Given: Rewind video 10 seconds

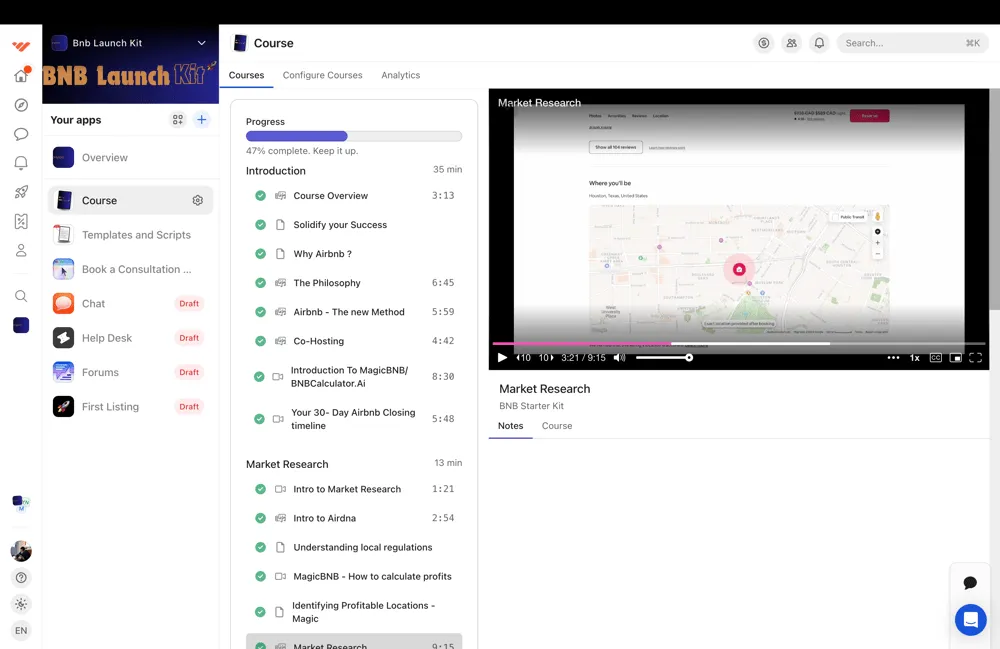Looking at the screenshot, I should [524, 358].
